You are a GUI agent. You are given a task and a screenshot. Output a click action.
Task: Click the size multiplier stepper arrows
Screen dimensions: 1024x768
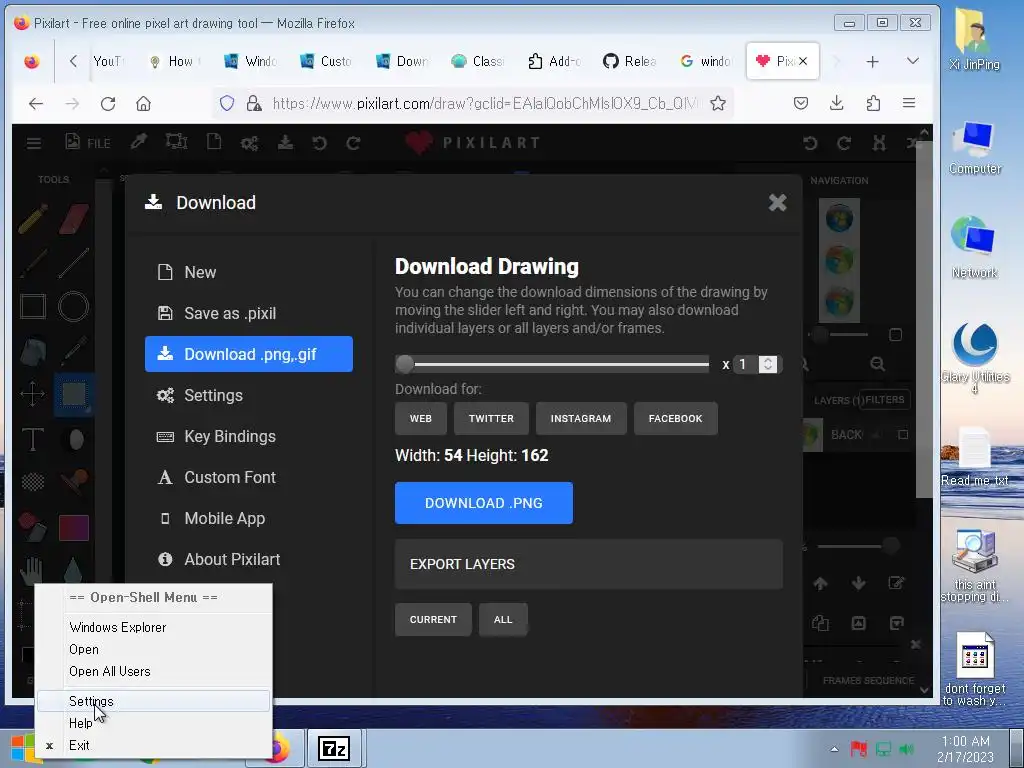[769, 364]
